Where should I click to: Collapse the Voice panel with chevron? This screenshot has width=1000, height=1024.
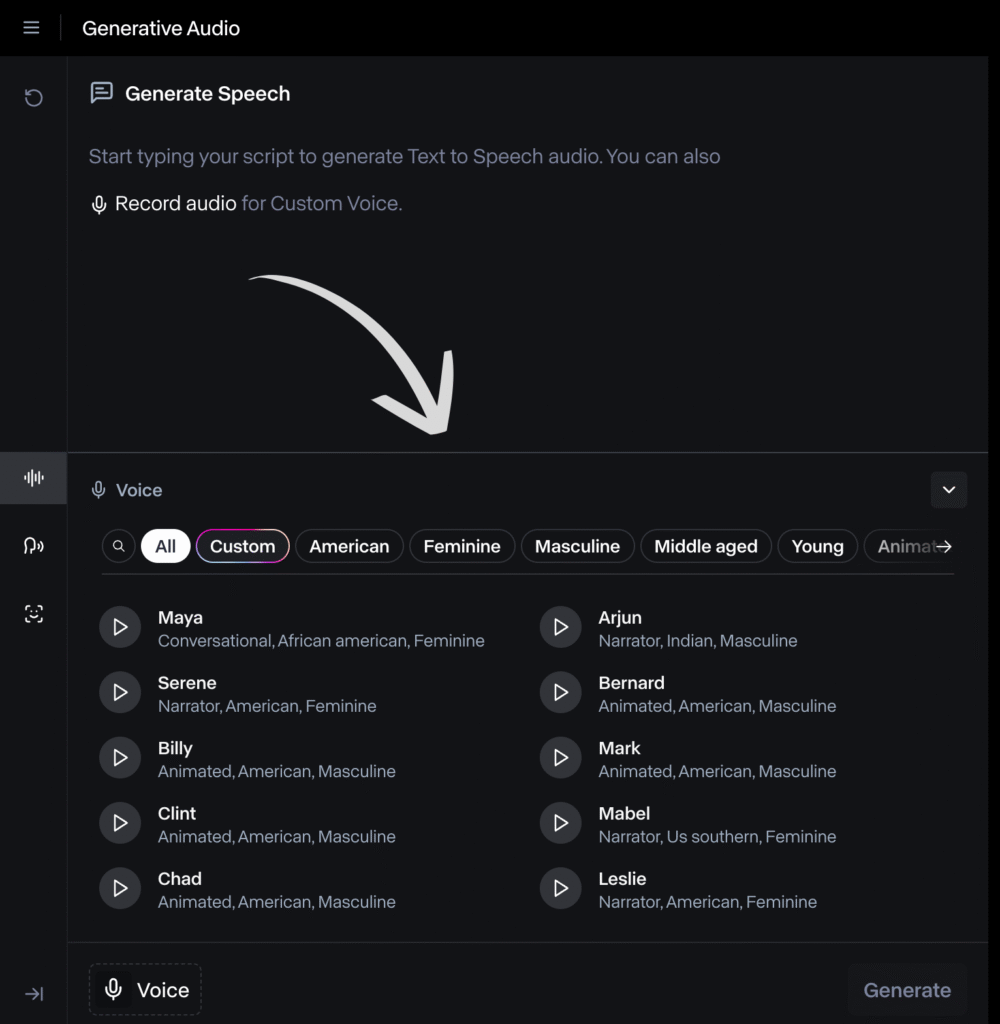949,490
